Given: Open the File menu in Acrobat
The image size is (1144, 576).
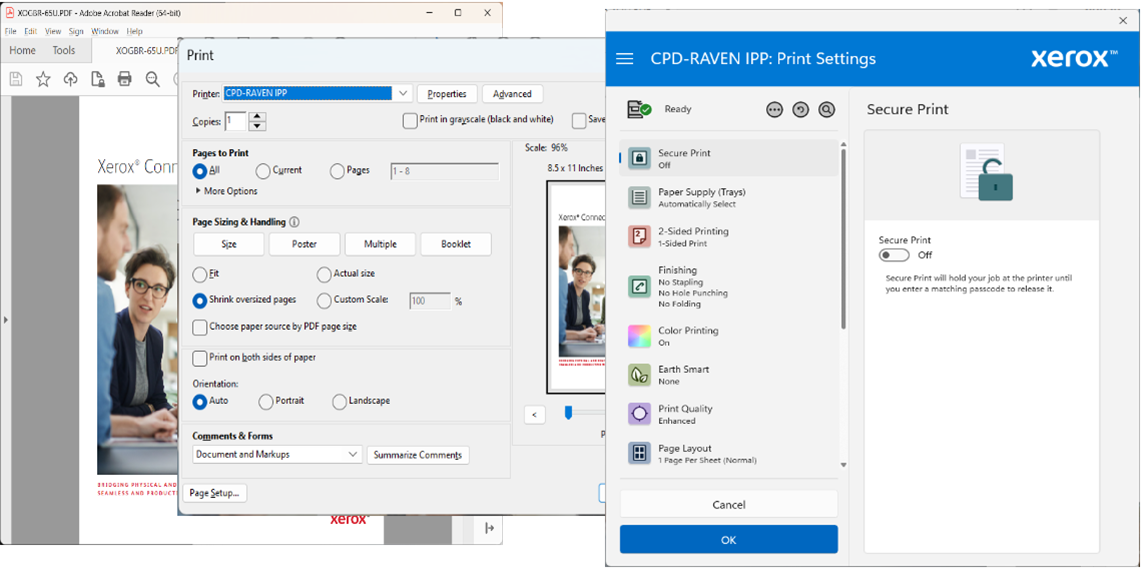Looking at the screenshot, I should coord(10,31).
